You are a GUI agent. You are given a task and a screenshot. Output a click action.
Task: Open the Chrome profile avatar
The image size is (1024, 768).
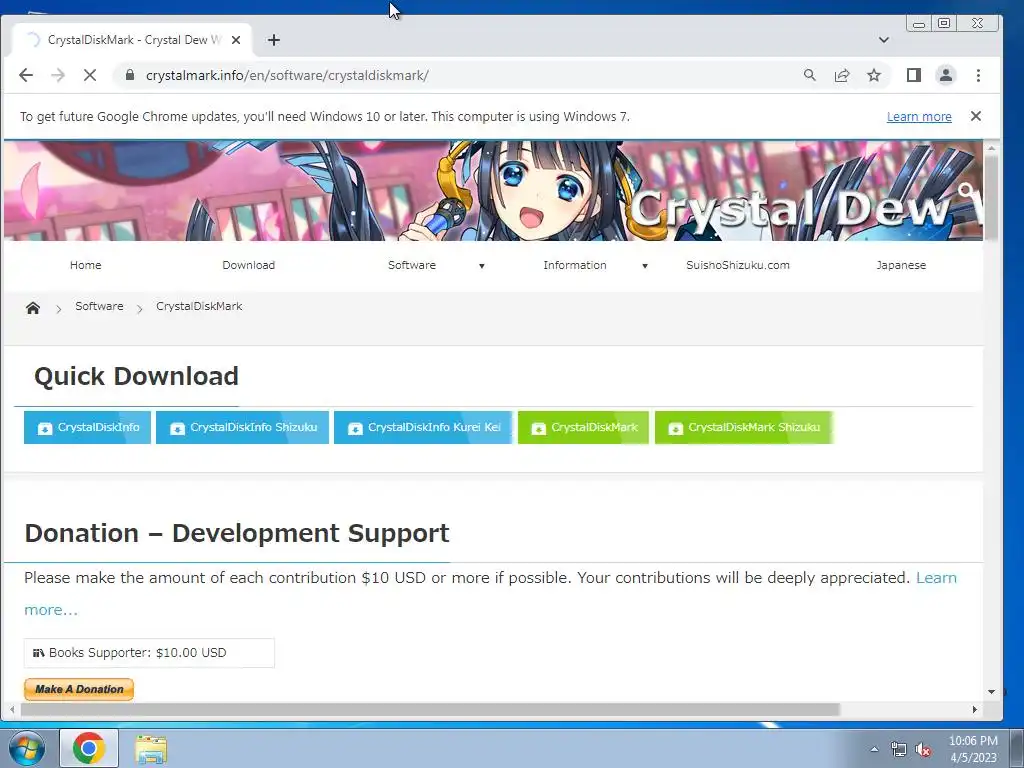click(x=946, y=75)
